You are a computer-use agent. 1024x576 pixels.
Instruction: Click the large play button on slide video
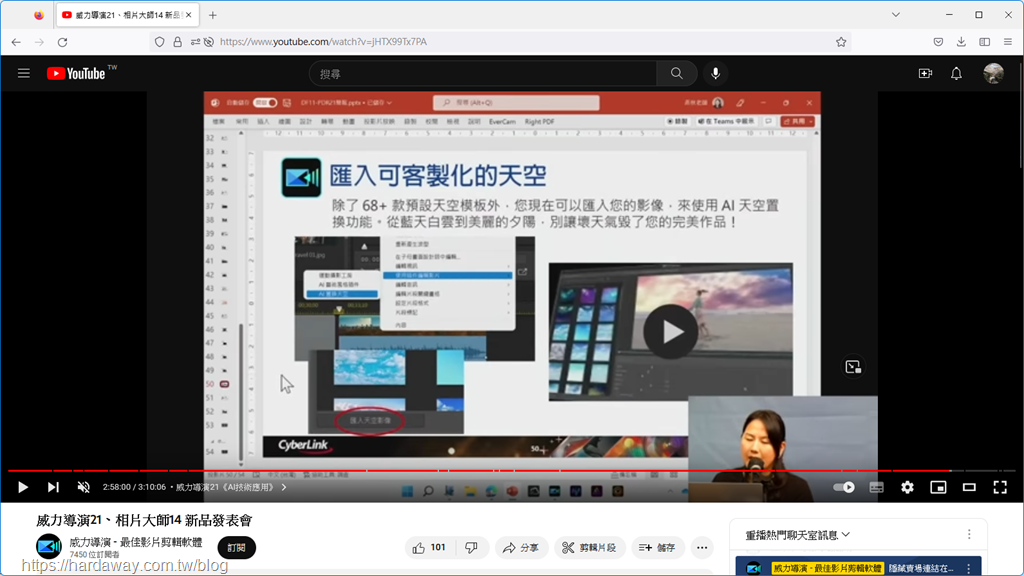670,332
